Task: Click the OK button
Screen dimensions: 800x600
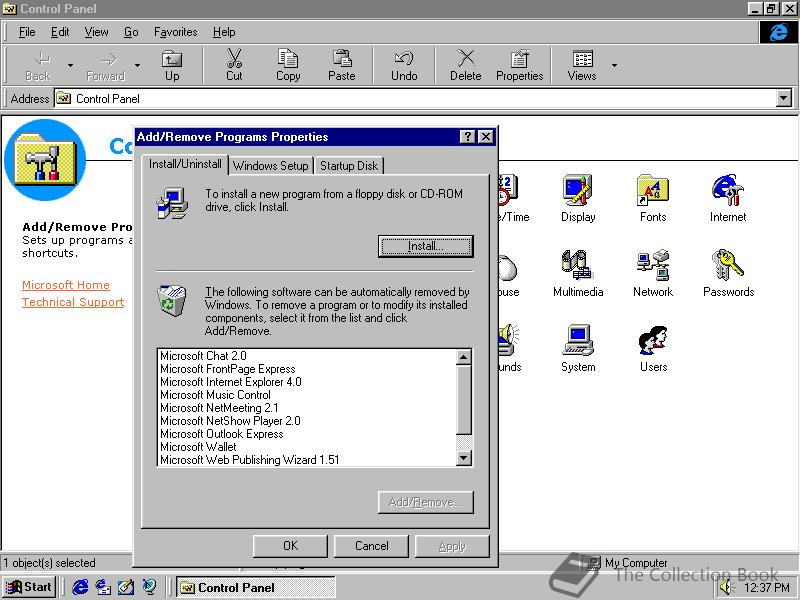Action: tap(290, 546)
